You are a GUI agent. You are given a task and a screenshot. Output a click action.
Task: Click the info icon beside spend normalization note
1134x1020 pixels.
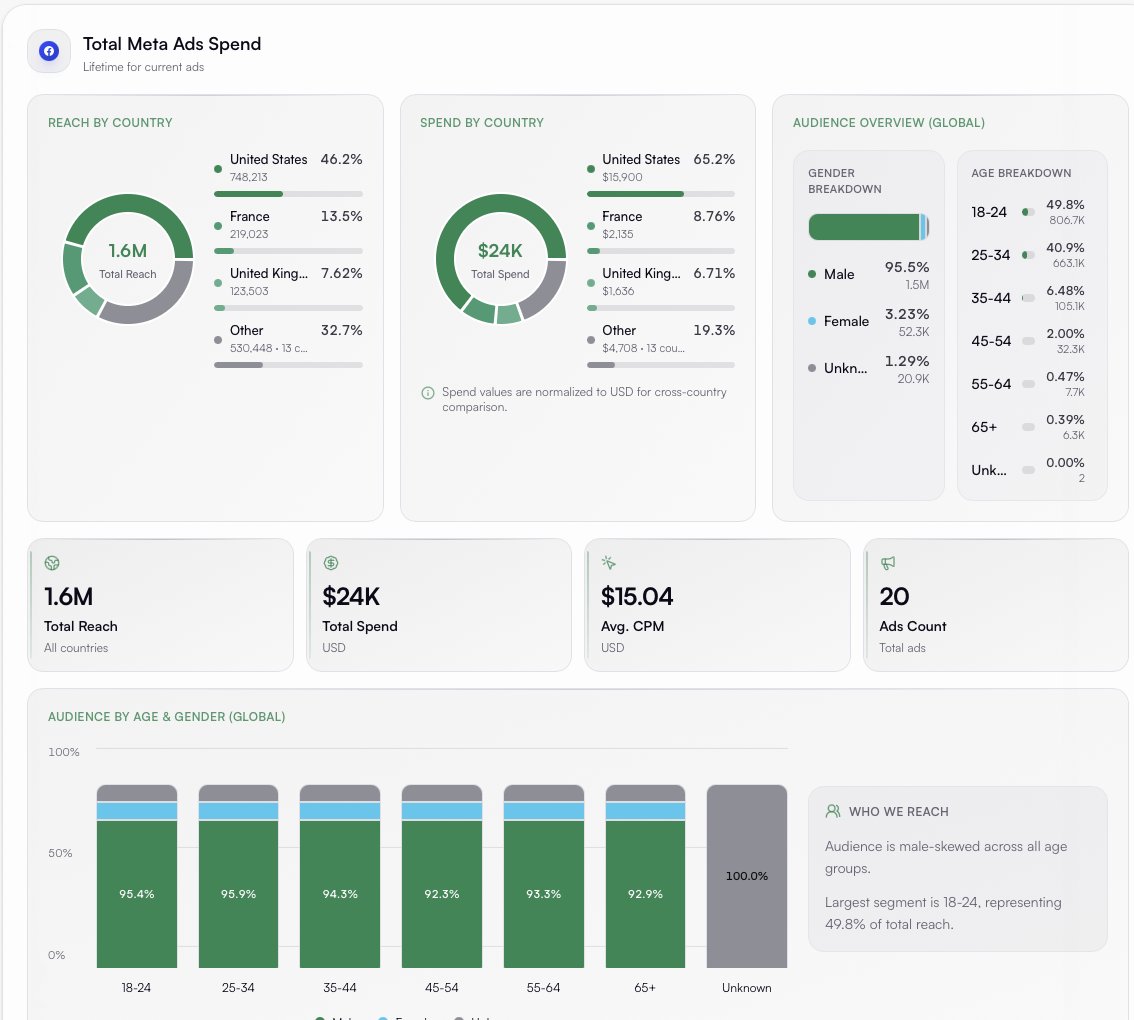(428, 393)
